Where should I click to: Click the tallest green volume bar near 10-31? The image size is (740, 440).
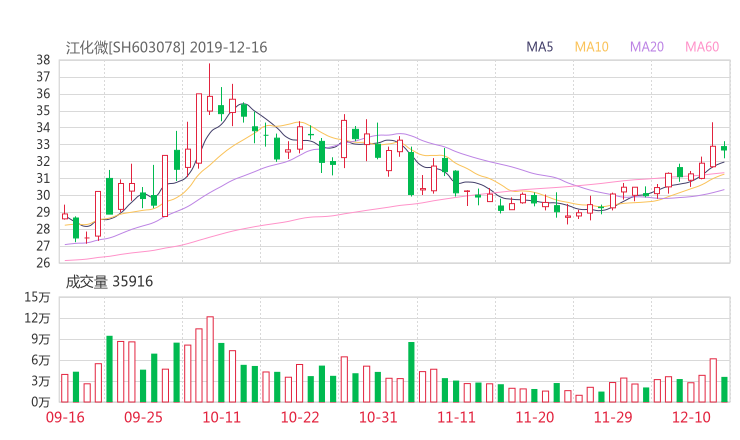point(411,372)
